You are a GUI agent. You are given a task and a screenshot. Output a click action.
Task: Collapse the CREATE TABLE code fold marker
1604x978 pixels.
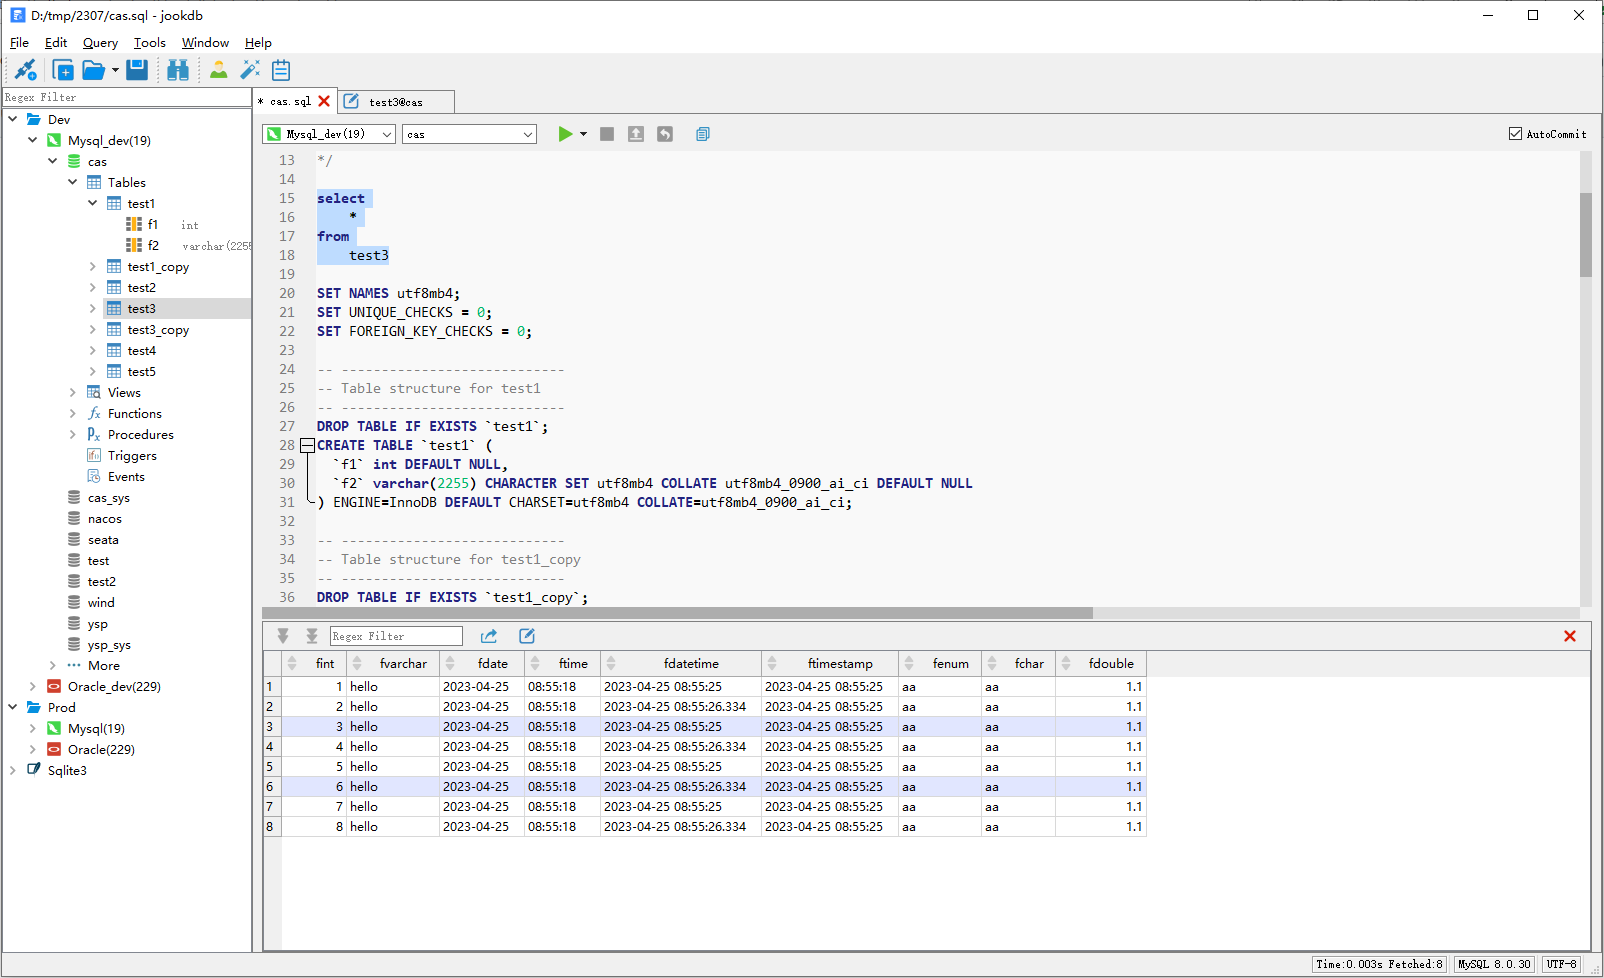tap(308, 446)
